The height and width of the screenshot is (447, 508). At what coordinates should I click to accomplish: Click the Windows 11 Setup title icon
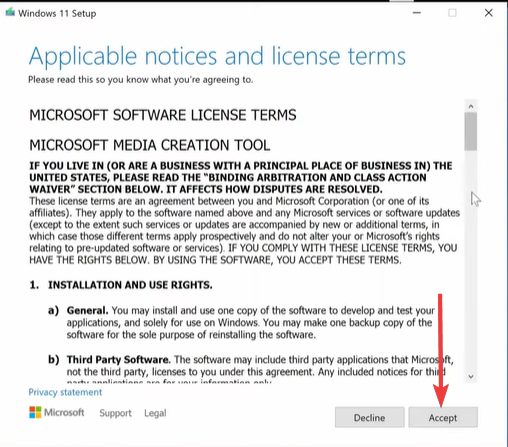(x=10, y=13)
